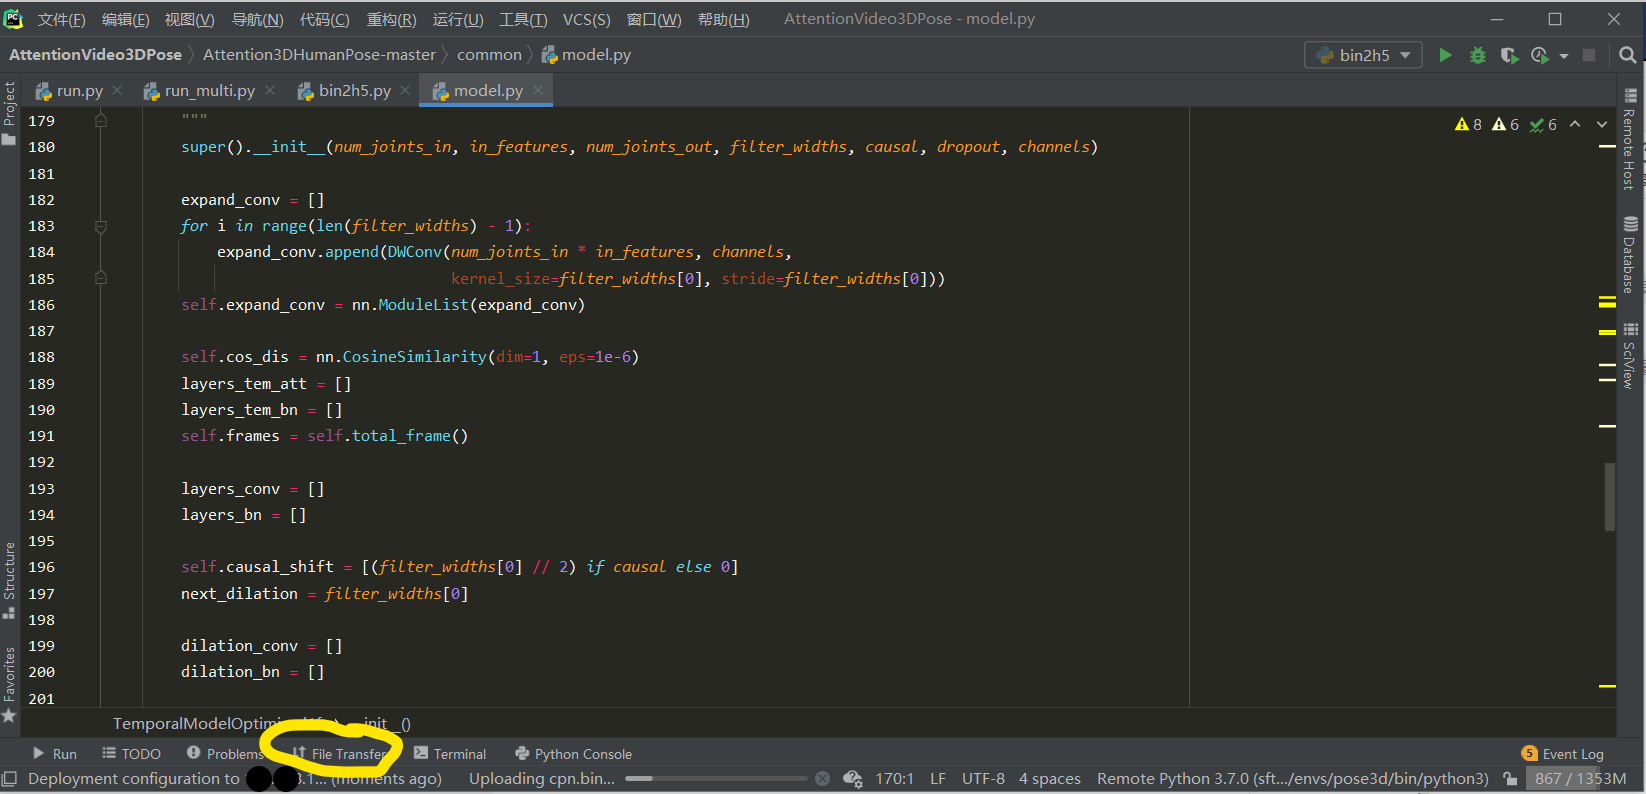
Task: Open the 编辑(E) menu
Action: [125, 19]
